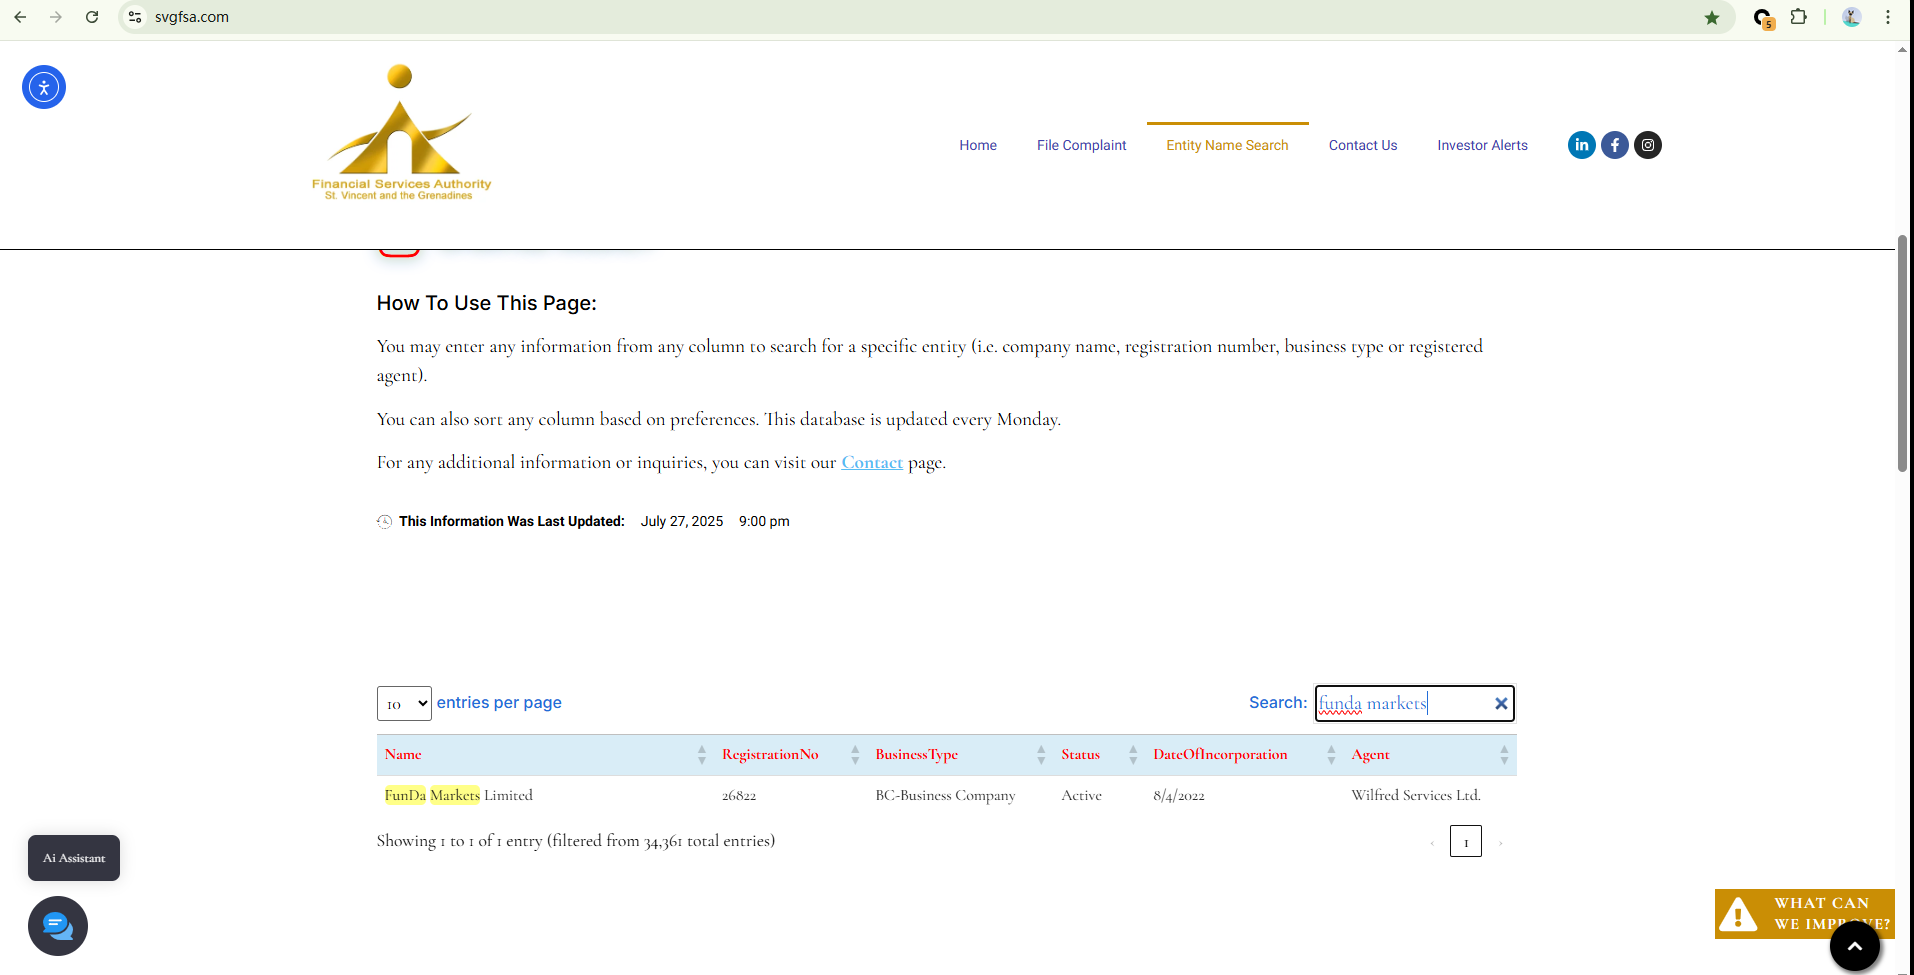1914x975 pixels.
Task: Open the browser extensions puzzle icon
Action: pos(1798,17)
